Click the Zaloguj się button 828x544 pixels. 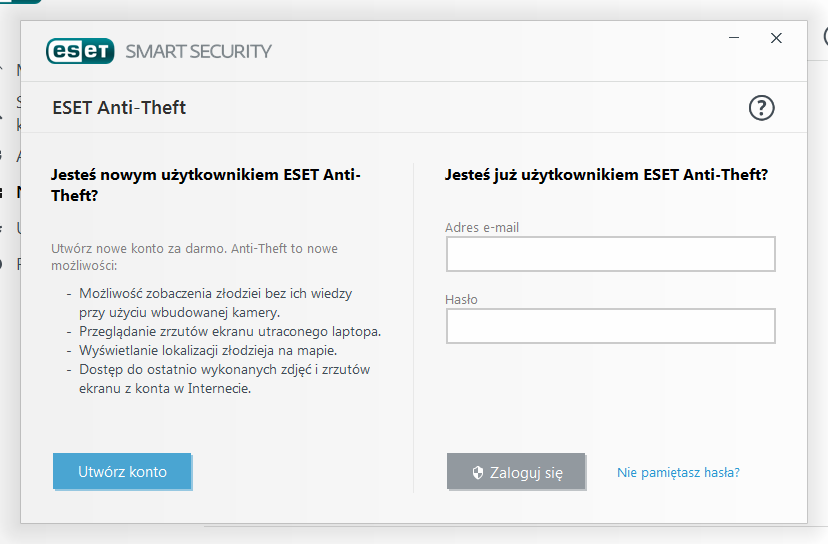click(516, 471)
